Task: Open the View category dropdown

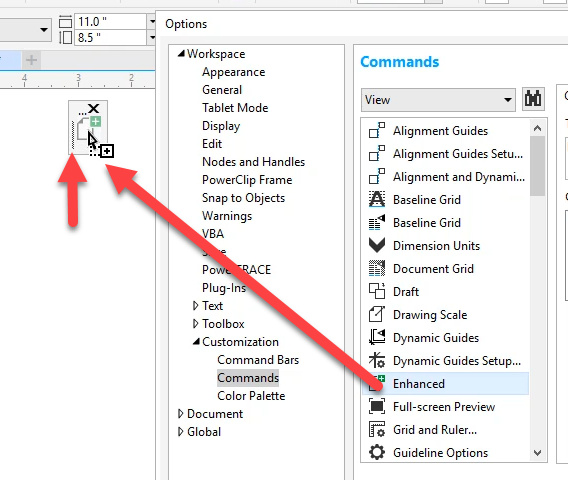Action: point(438,100)
